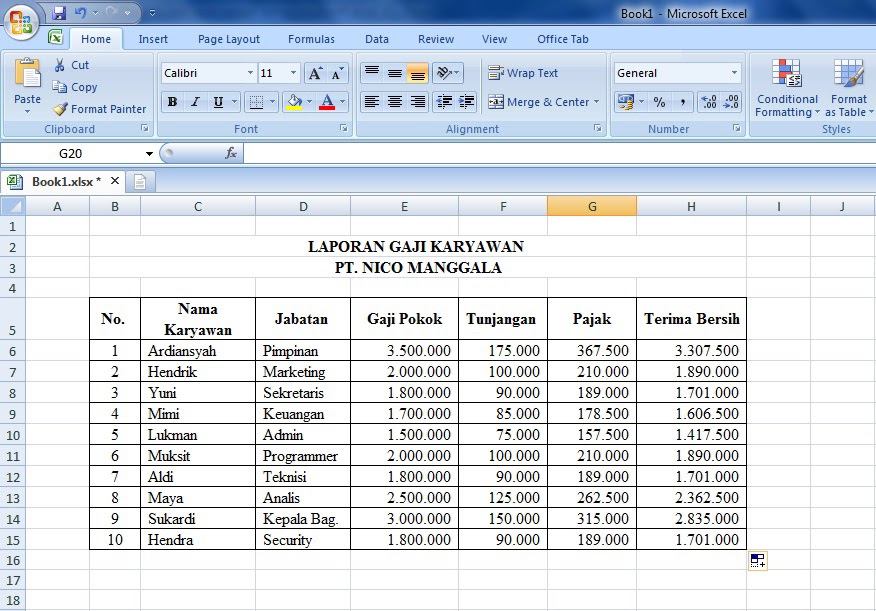Switch to the Page Layout tab
This screenshot has height=611, width=876.
click(228, 39)
